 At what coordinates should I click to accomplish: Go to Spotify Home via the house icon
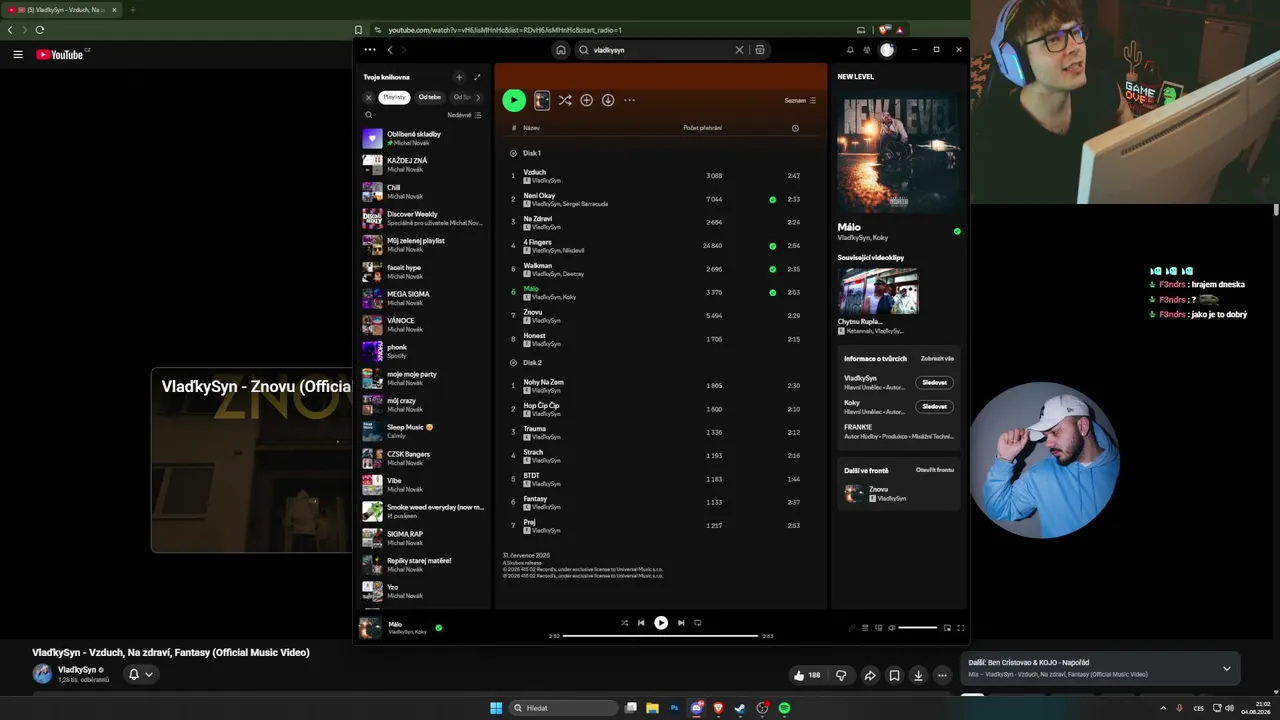561,50
